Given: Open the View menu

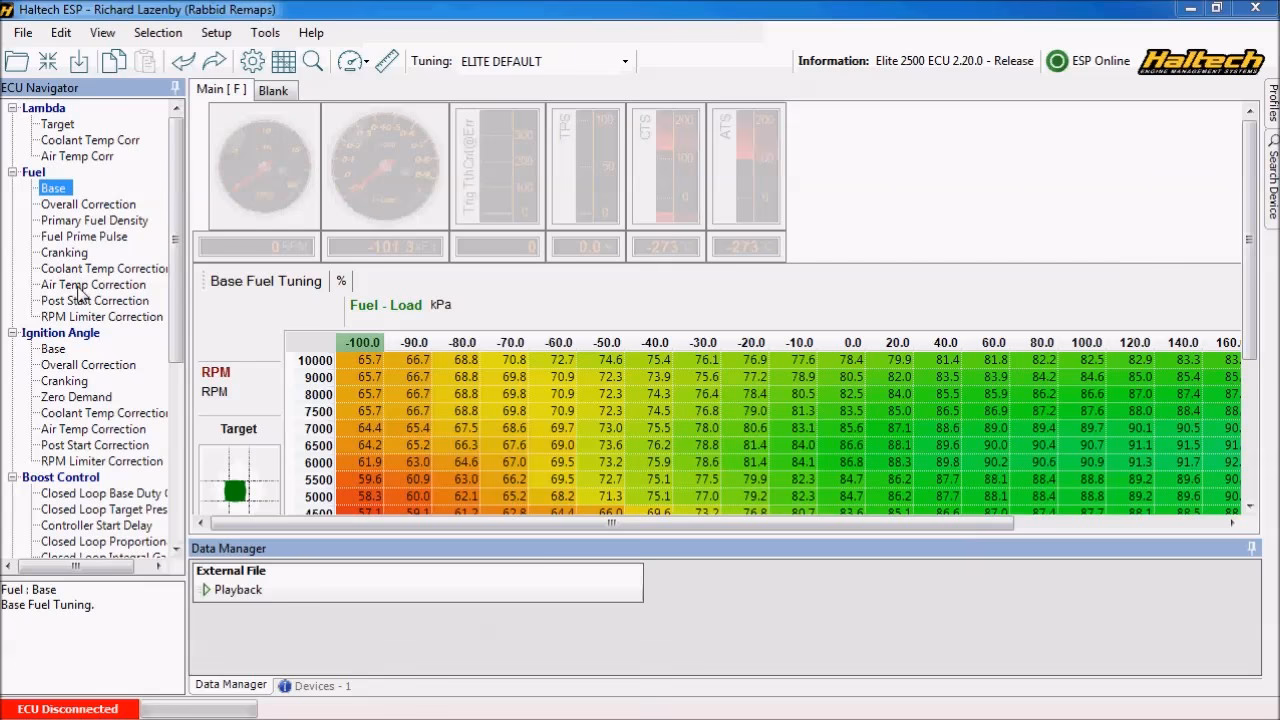Looking at the screenshot, I should pos(102,33).
